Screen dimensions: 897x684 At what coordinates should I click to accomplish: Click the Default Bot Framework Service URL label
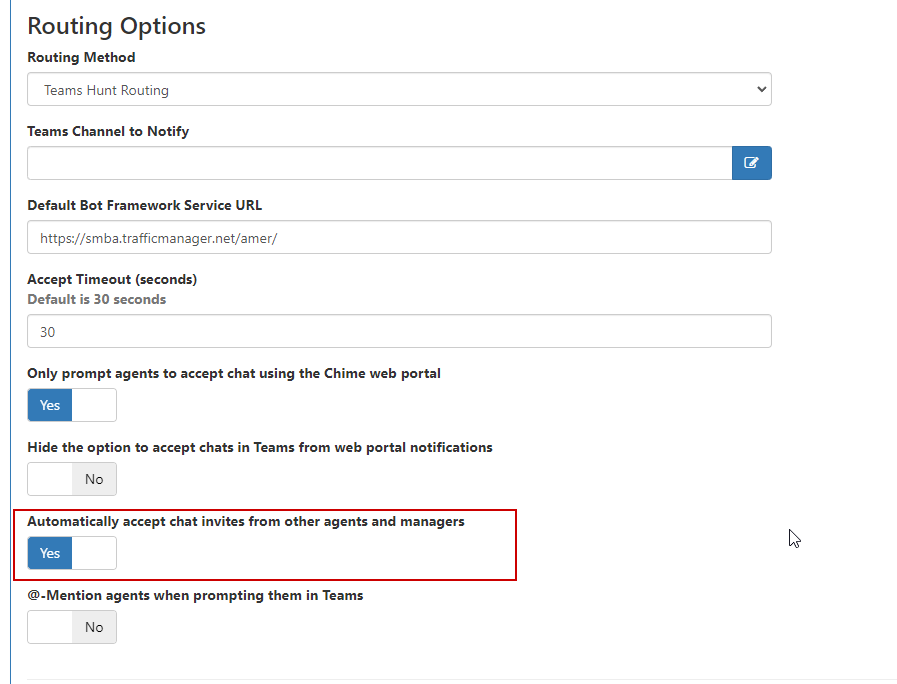[x=145, y=205]
